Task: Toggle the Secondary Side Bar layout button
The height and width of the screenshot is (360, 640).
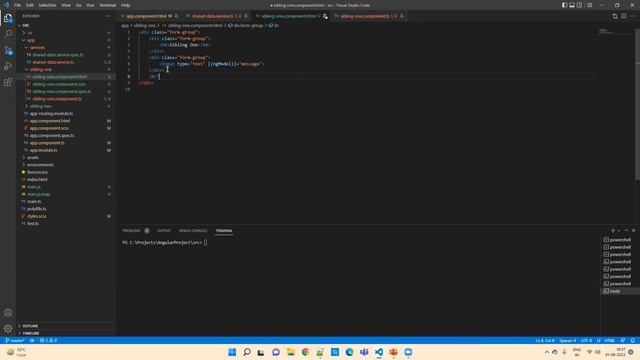Action: tap(579, 5)
